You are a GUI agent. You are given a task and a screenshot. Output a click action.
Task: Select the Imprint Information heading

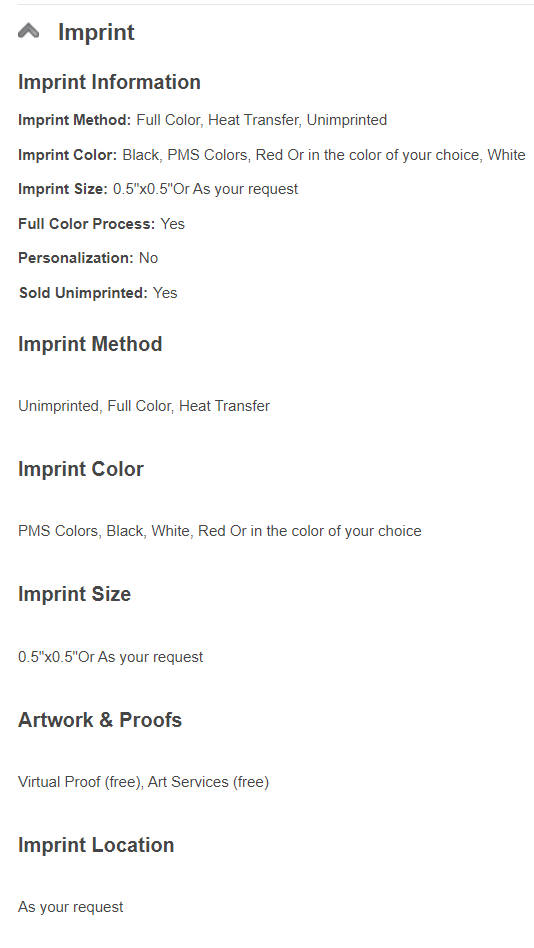coord(109,82)
